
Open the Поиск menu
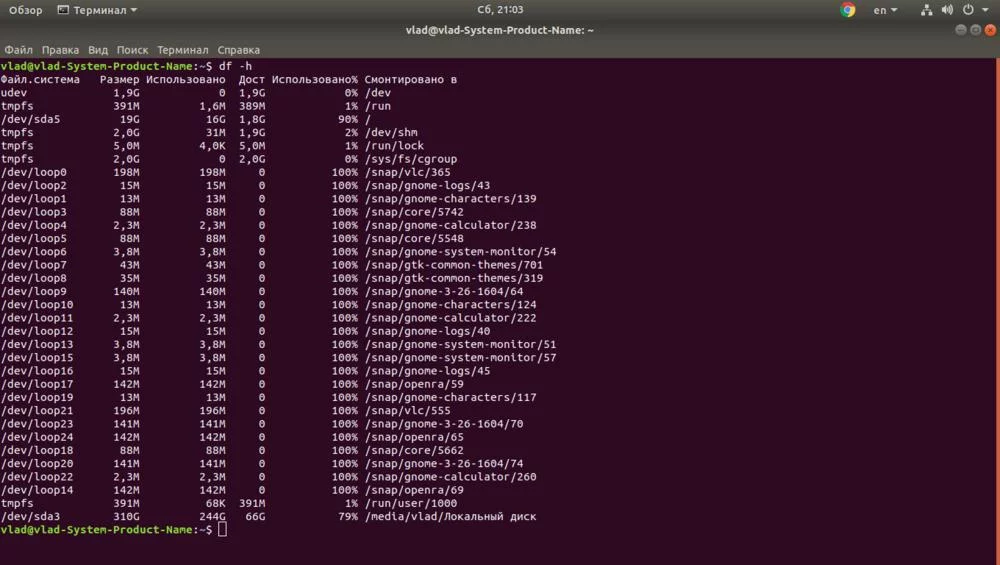pos(132,50)
